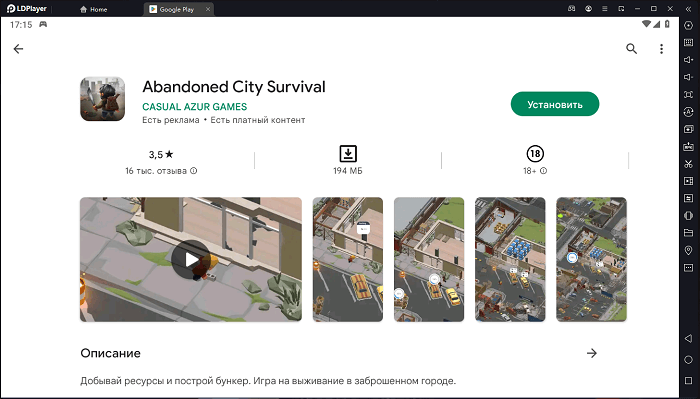
Task: Click the gamepad icon in the Android status bar
Action: [x=43, y=25]
